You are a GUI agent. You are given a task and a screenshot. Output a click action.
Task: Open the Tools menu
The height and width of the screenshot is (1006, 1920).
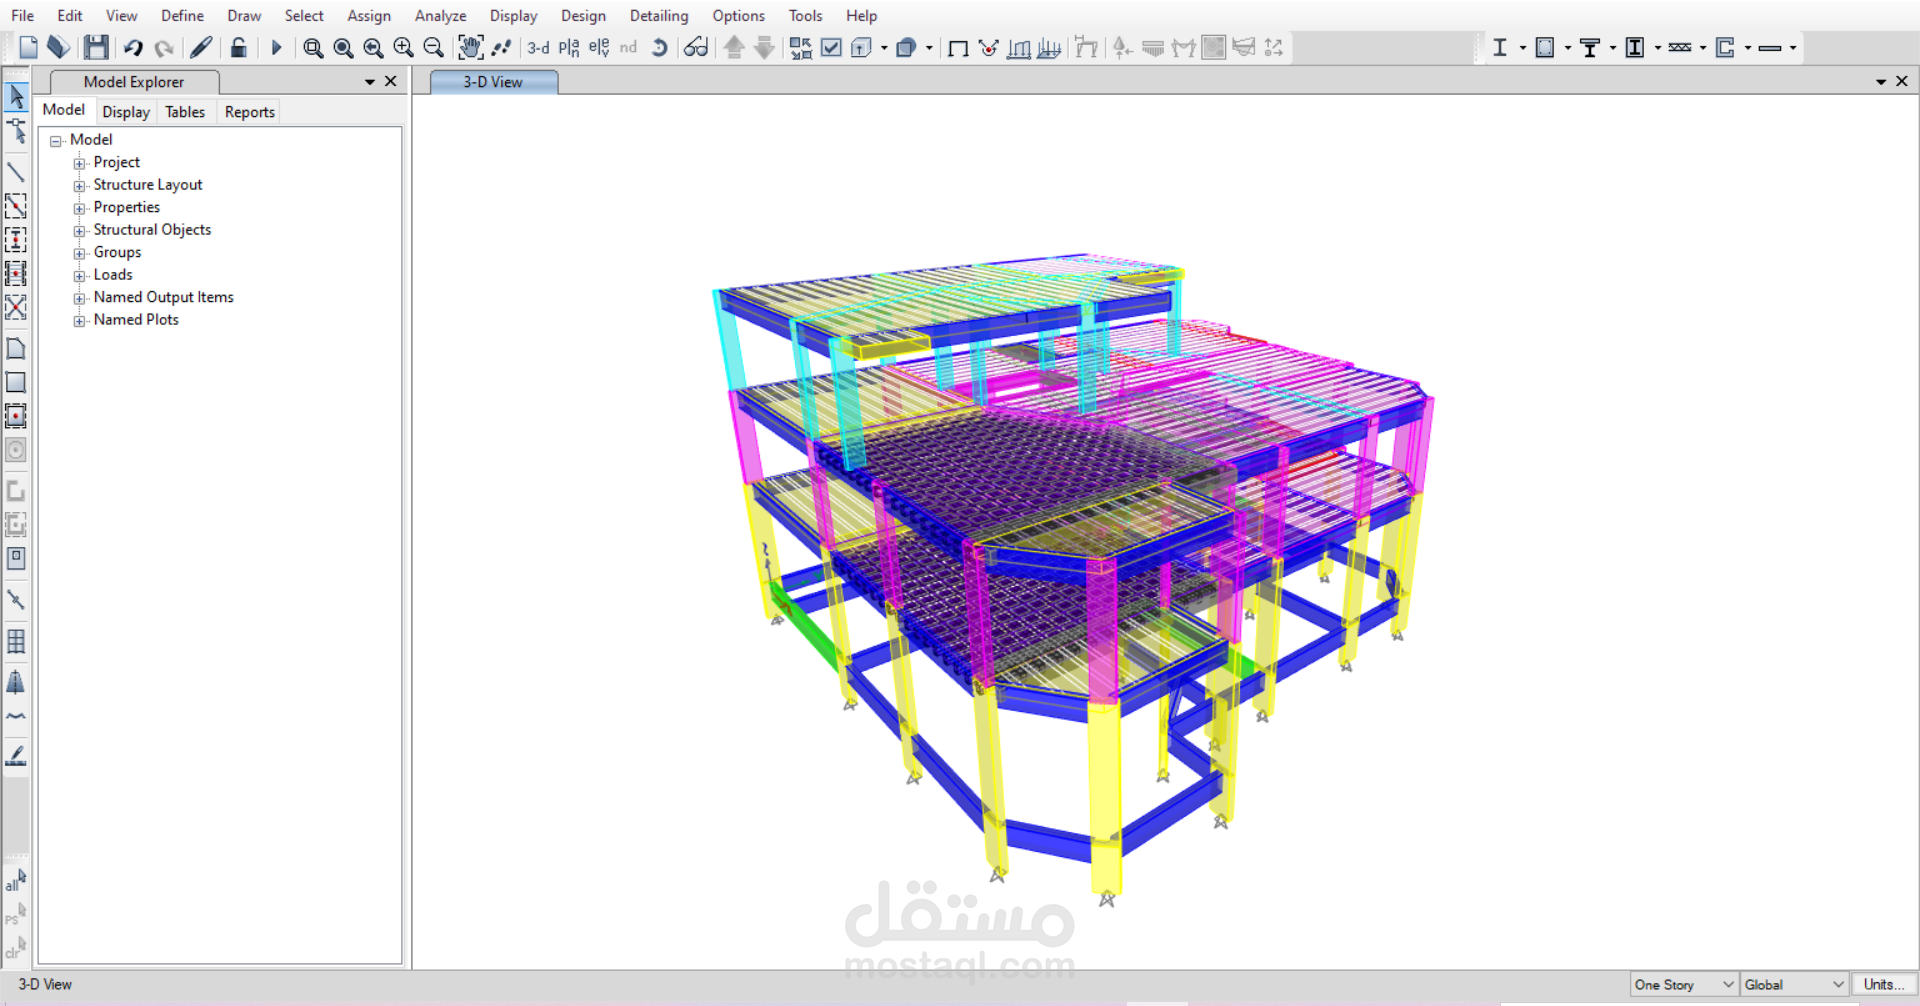coord(805,16)
